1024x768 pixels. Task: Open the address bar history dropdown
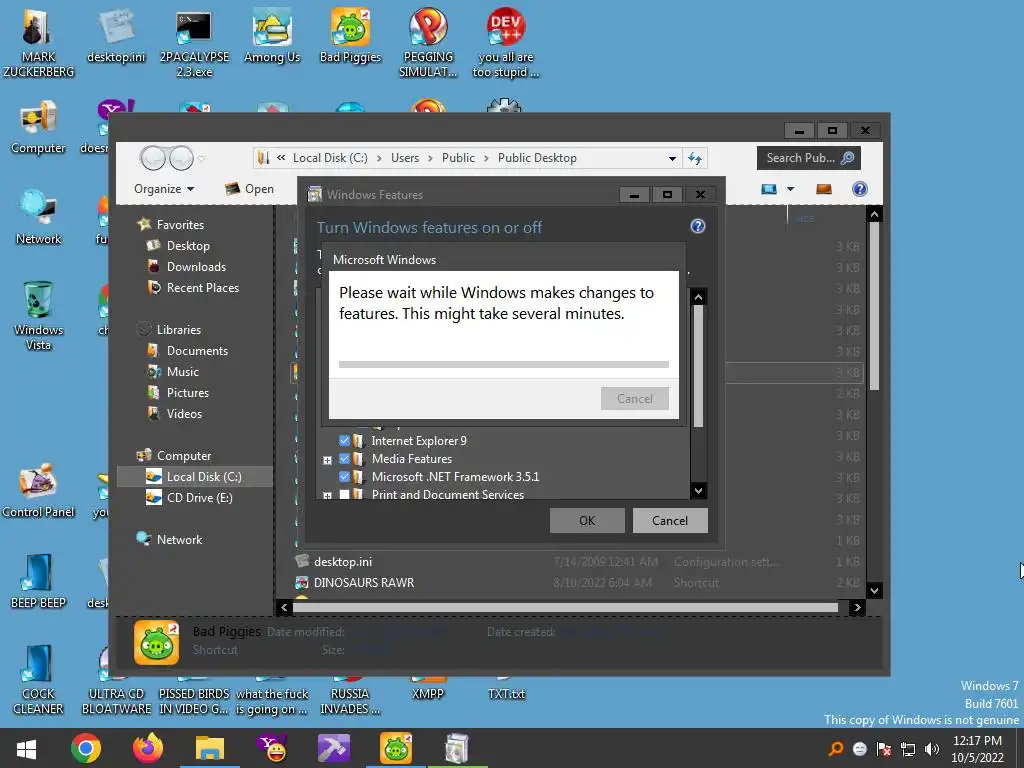tap(672, 158)
